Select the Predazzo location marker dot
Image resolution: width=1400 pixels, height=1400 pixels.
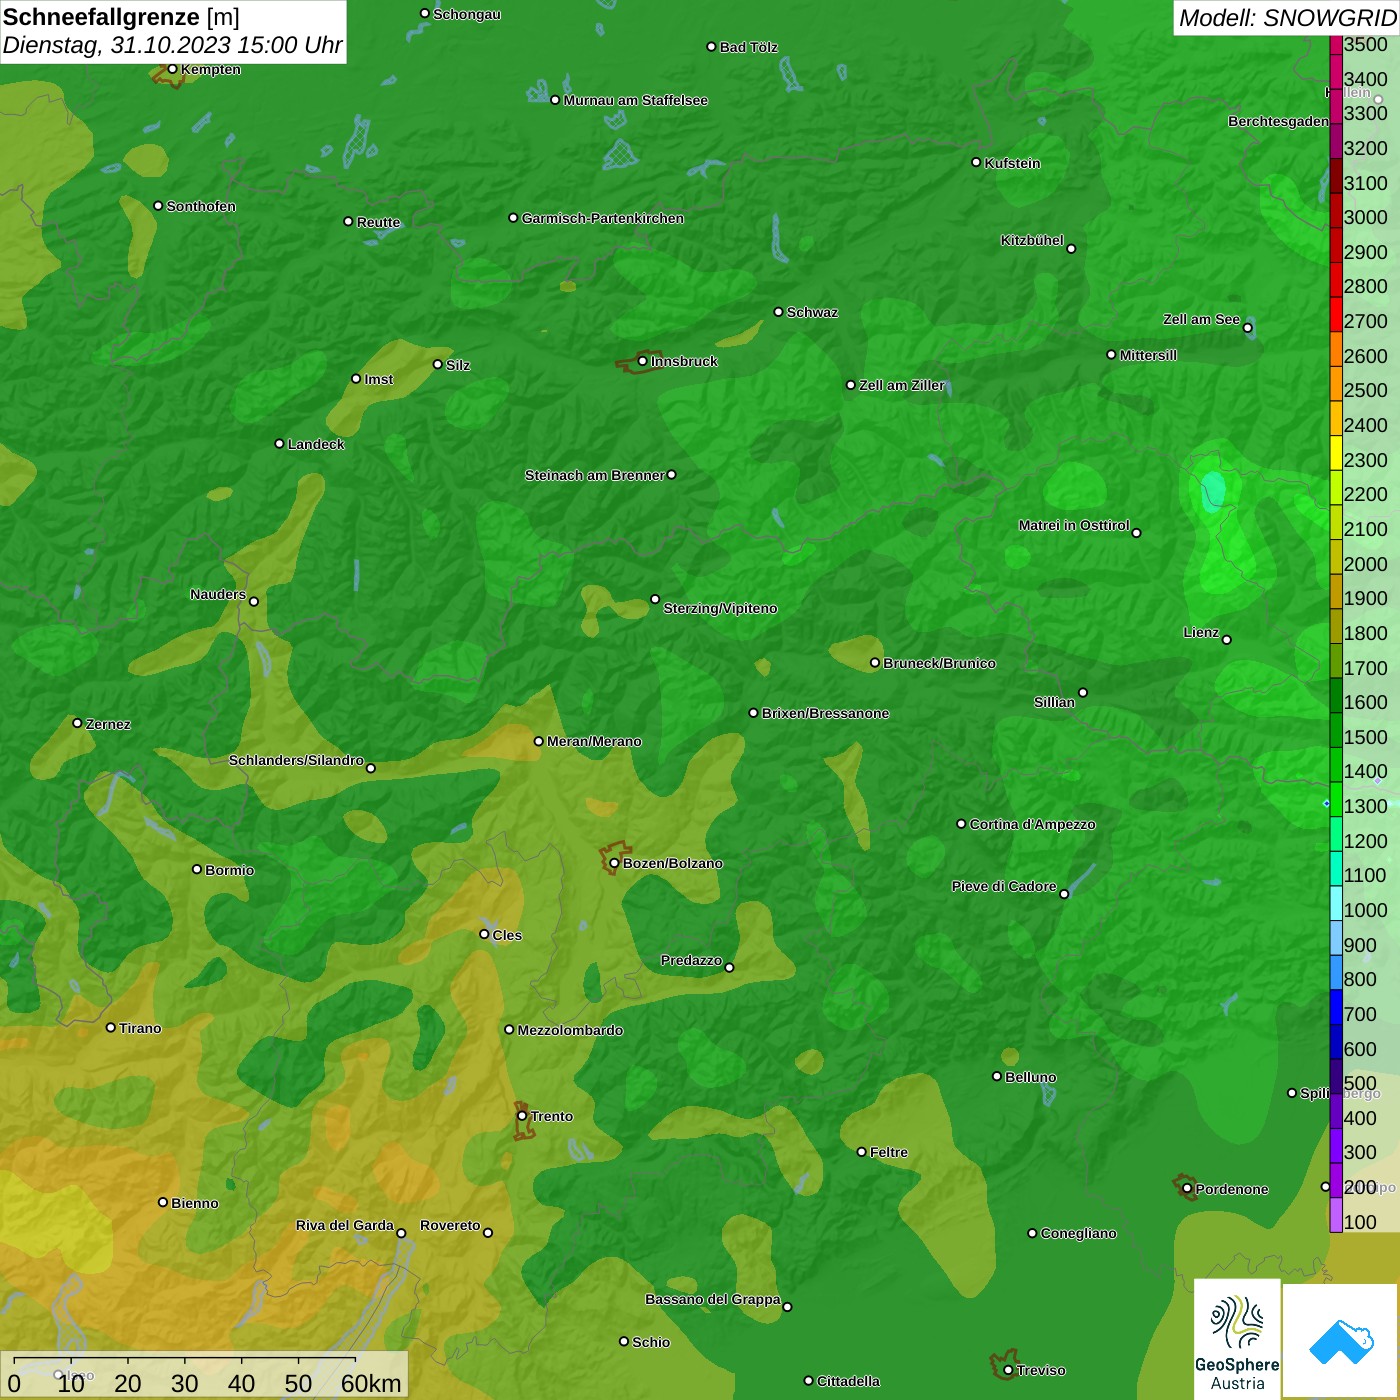(x=729, y=967)
